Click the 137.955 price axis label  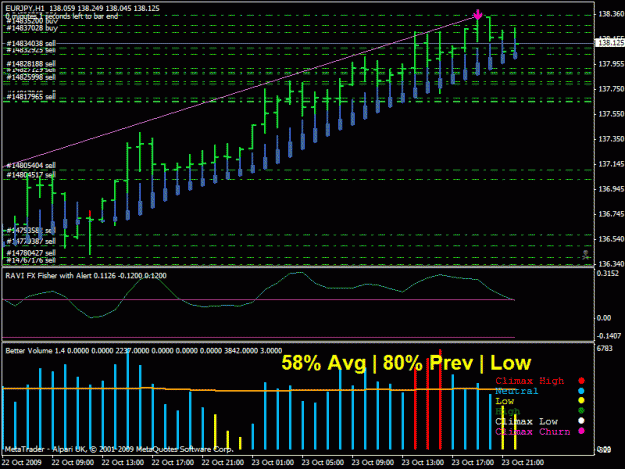pyautogui.click(x=611, y=64)
